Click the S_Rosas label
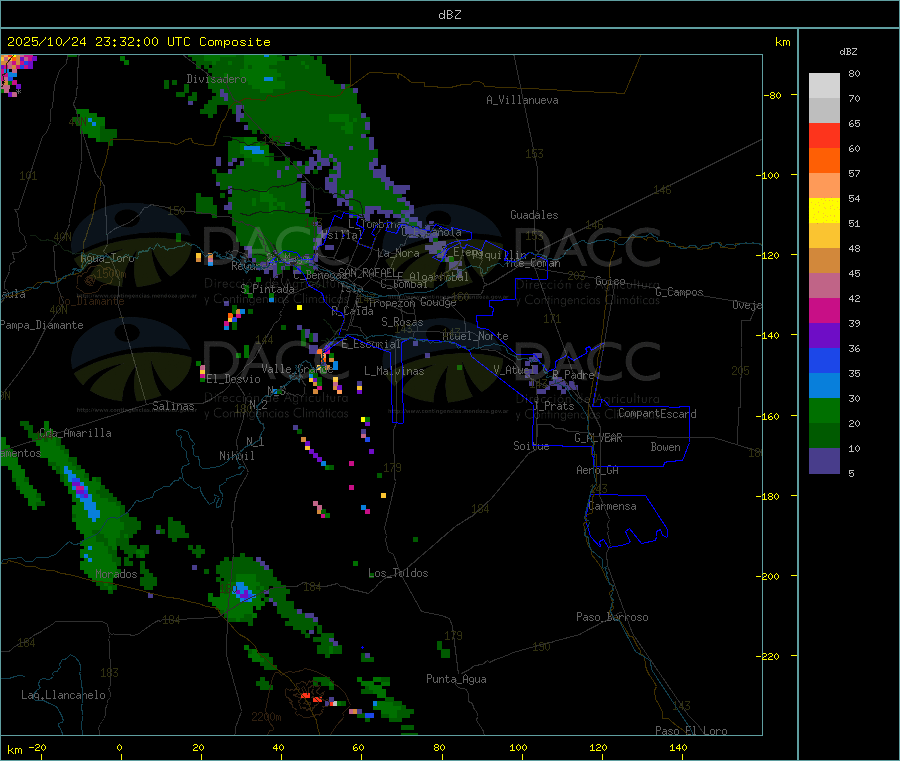The image size is (900, 761). coord(402,322)
